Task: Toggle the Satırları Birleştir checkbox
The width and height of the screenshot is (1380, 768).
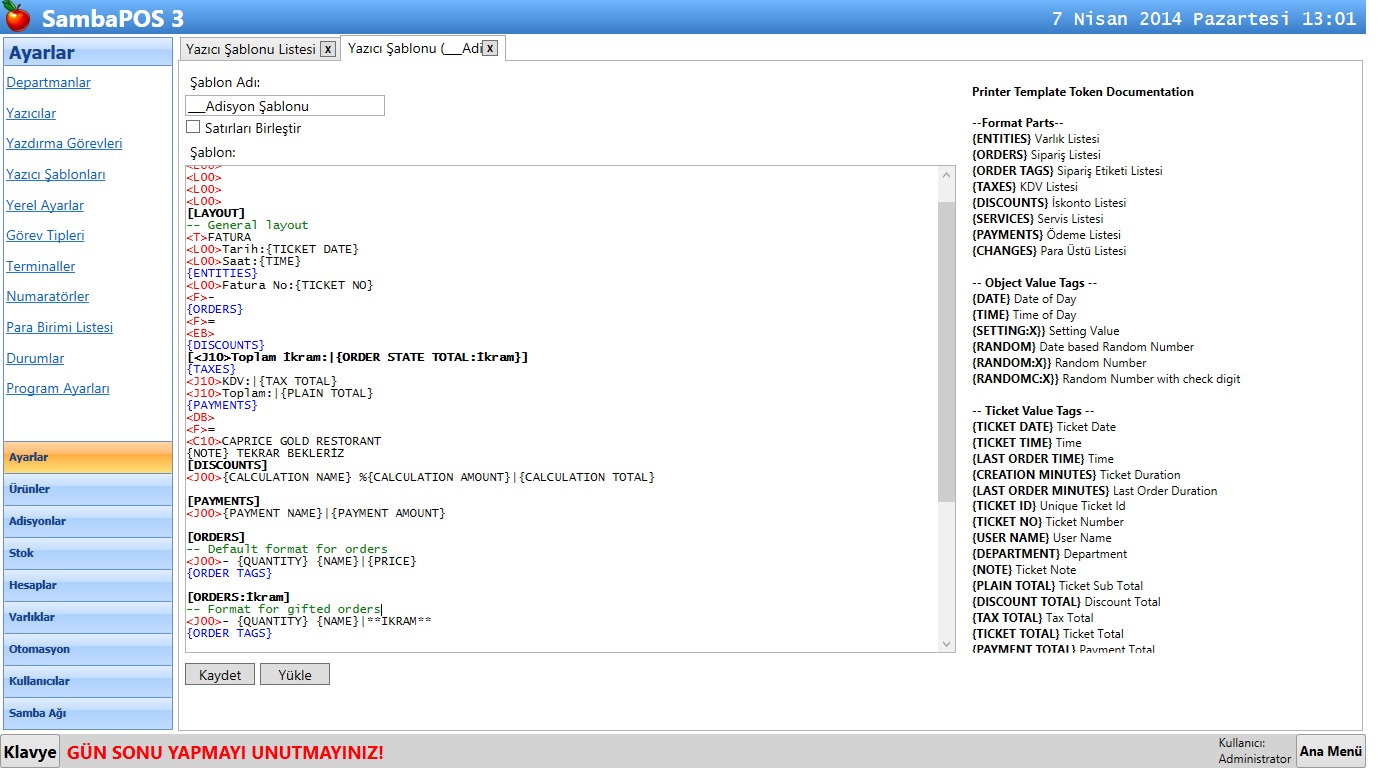Action: [x=193, y=127]
